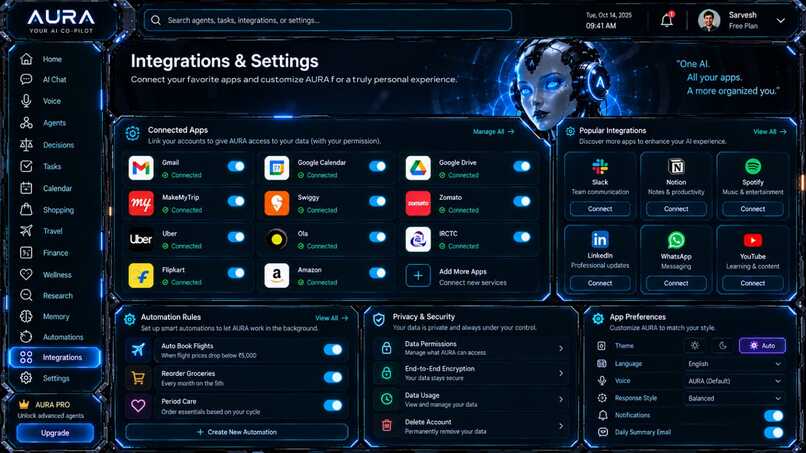Select the Auto theme button
806x453 pixels.
click(x=762, y=346)
